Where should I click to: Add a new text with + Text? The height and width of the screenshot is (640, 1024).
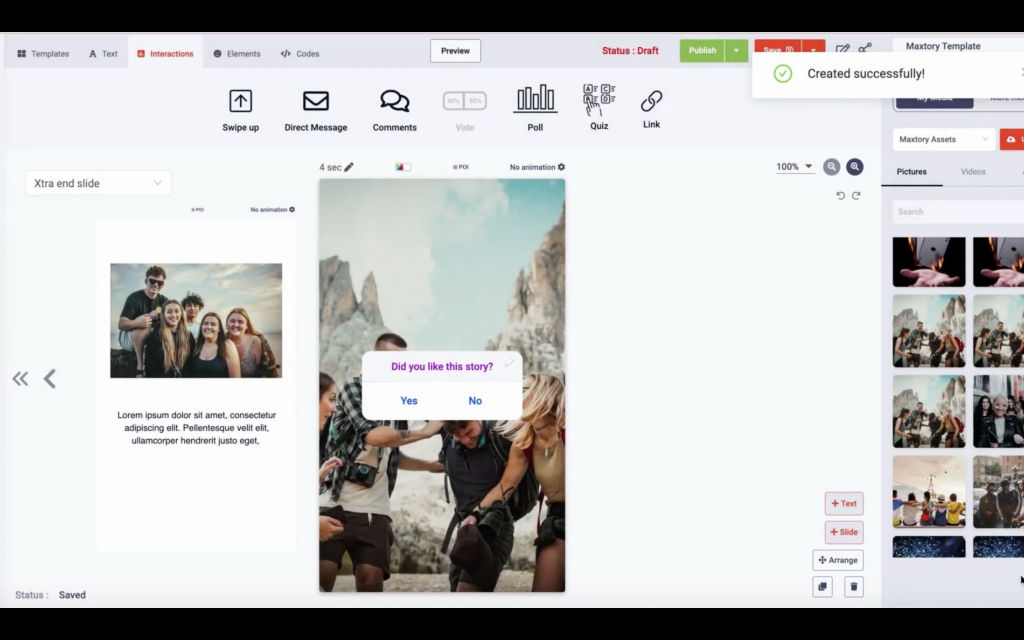tap(844, 504)
